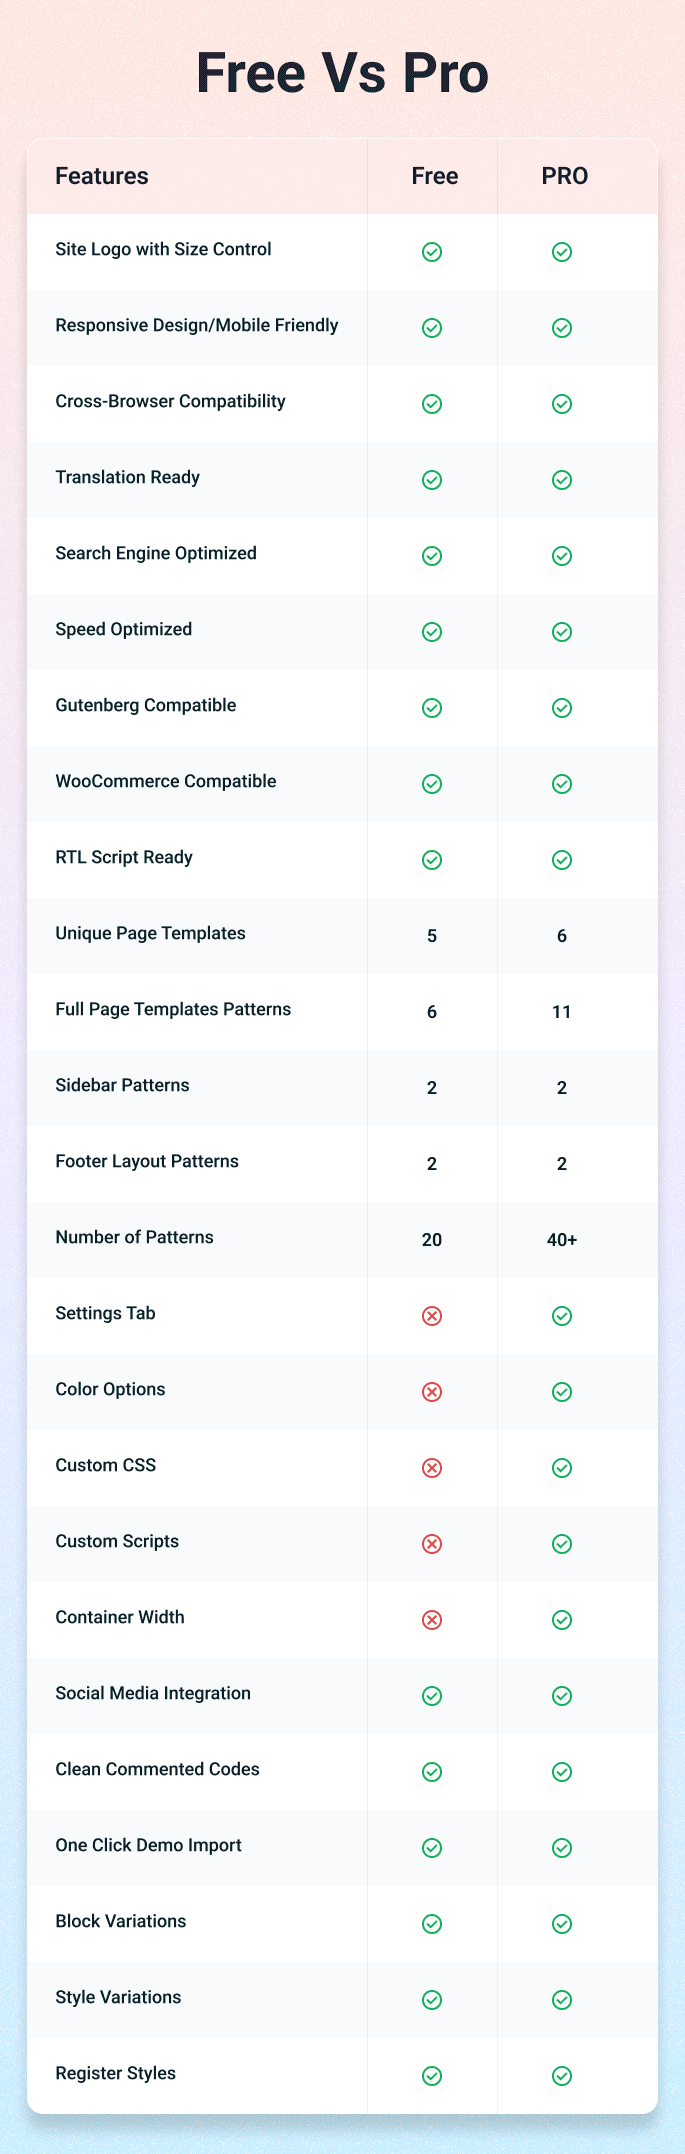Click the Free checkmark for Style Variations
The width and height of the screenshot is (685, 2154).
(432, 2000)
